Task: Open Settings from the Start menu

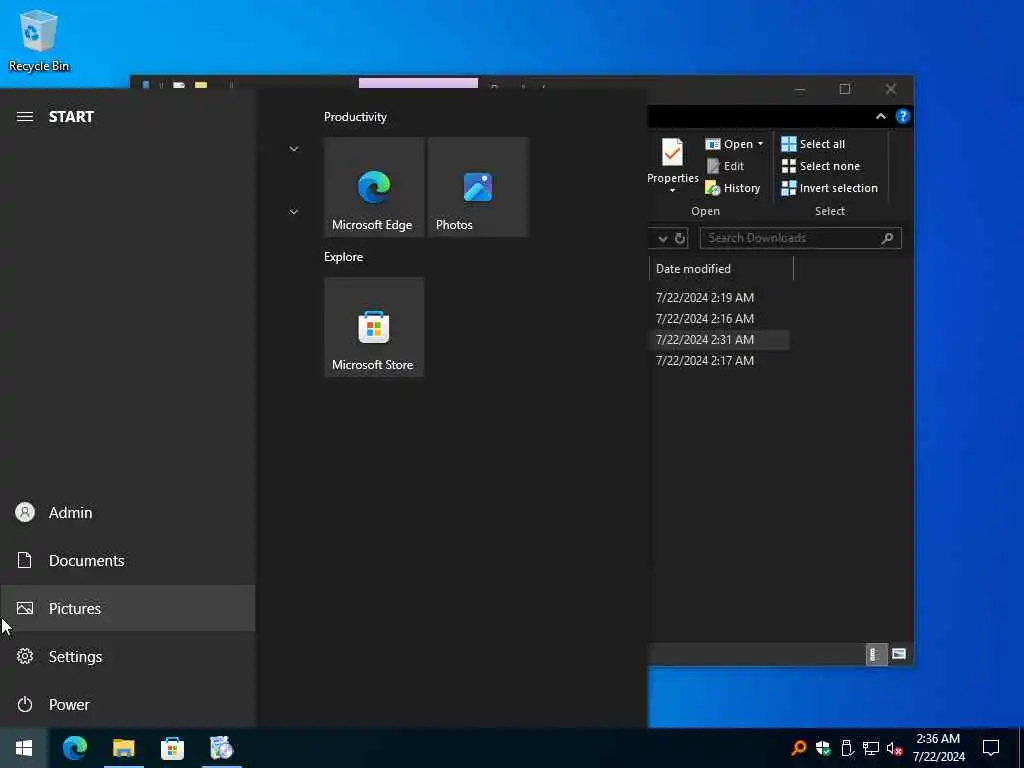Action: [127, 656]
